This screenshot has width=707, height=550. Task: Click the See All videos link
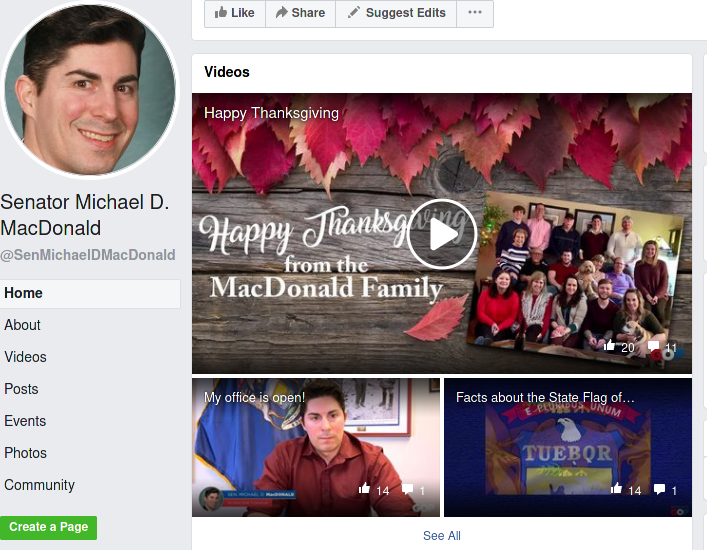coord(442,536)
